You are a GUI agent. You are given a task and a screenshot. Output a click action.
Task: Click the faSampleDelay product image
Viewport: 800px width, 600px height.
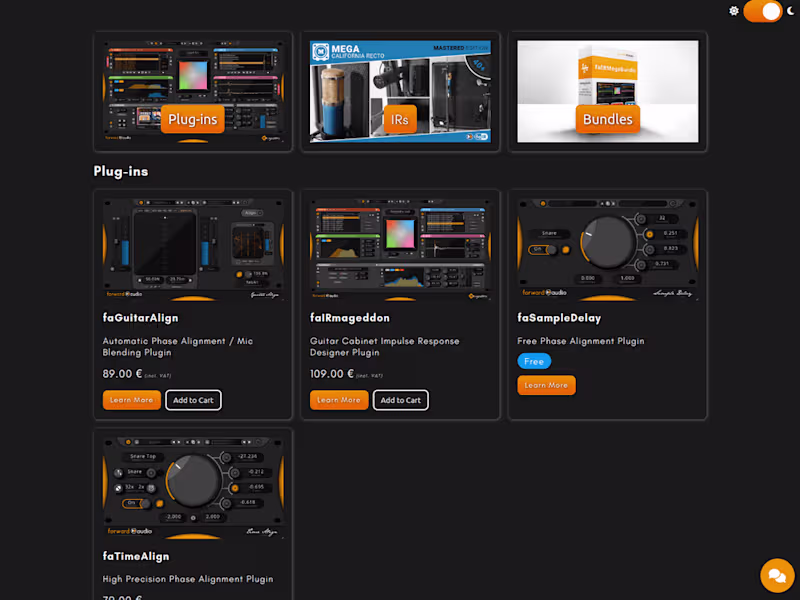[607, 245]
